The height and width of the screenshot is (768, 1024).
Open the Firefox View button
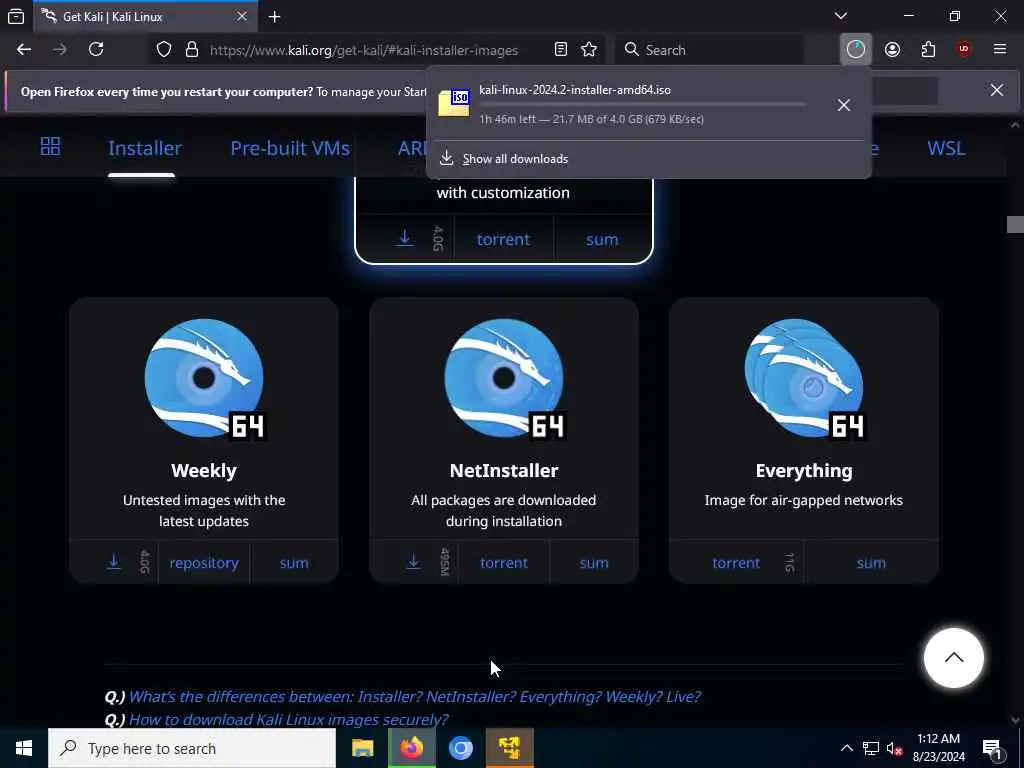point(16,17)
